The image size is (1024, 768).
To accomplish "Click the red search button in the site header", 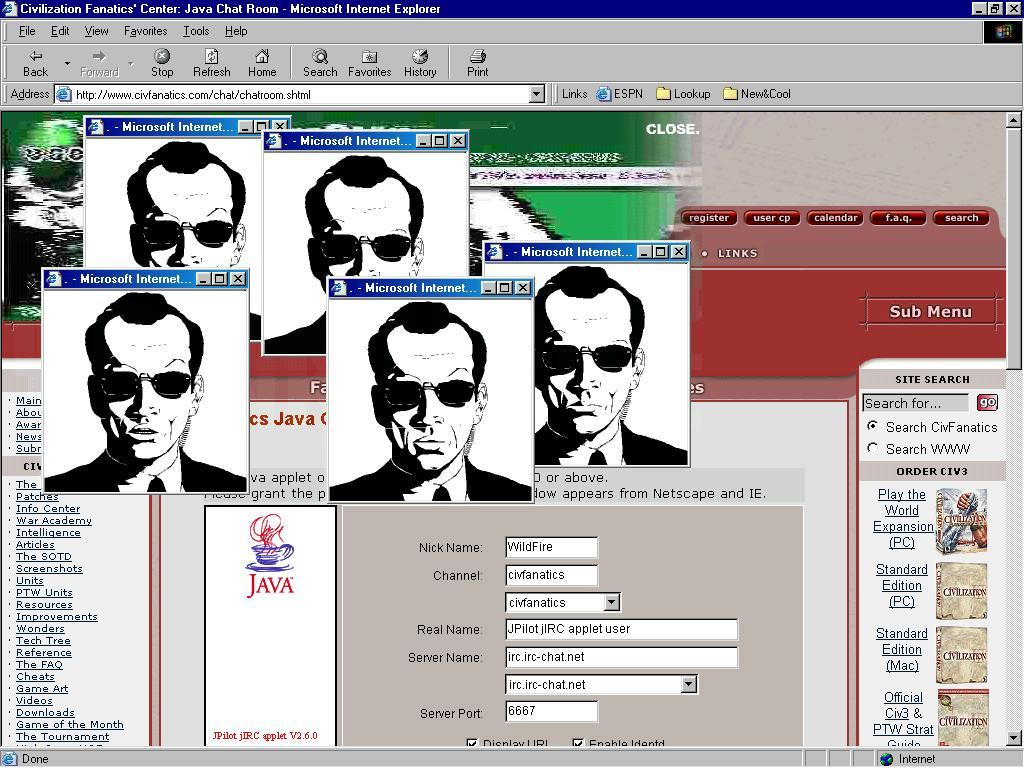I will [x=961, y=218].
